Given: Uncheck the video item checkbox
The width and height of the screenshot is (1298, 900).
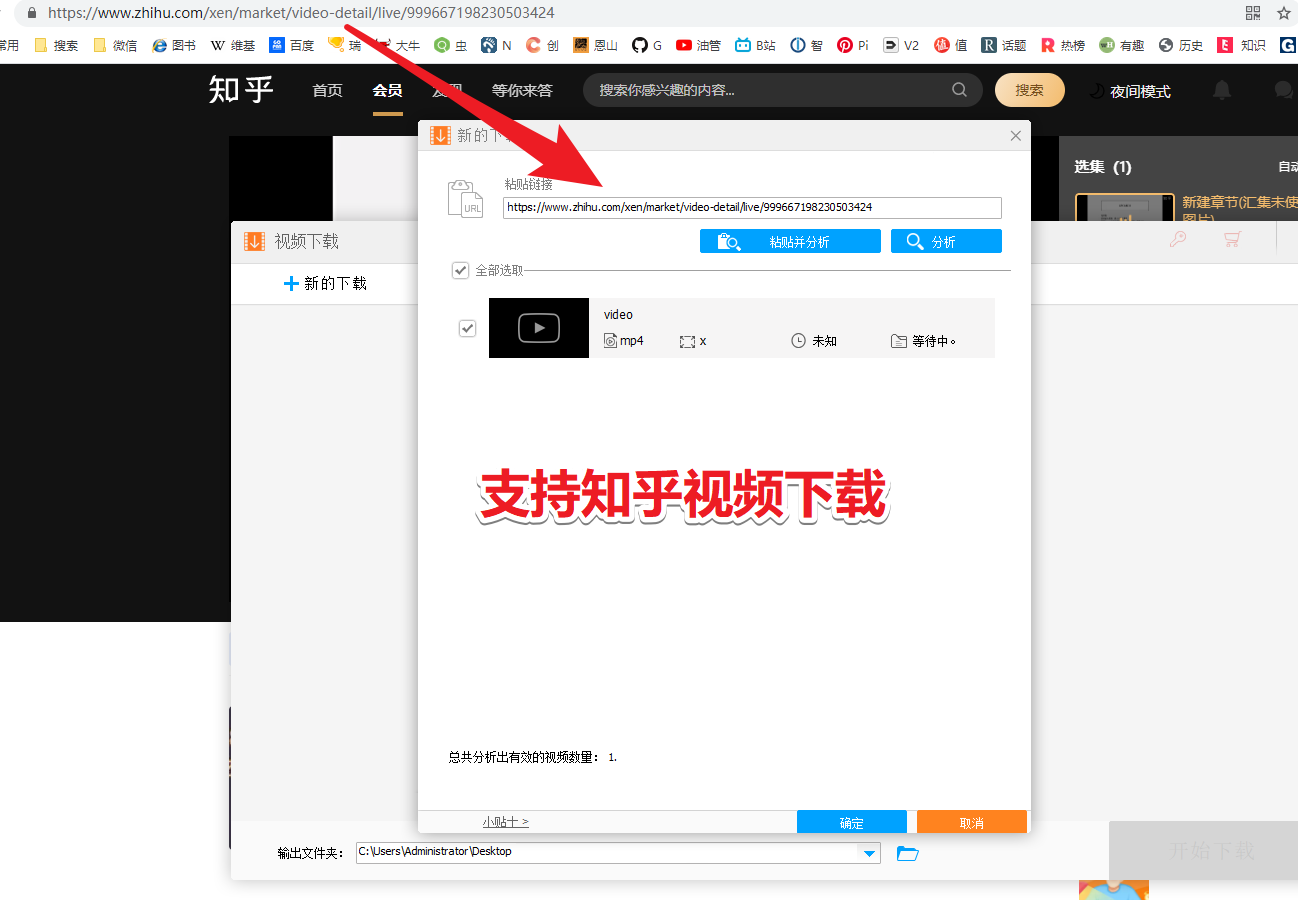Looking at the screenshot, I should tap(467, 328).
